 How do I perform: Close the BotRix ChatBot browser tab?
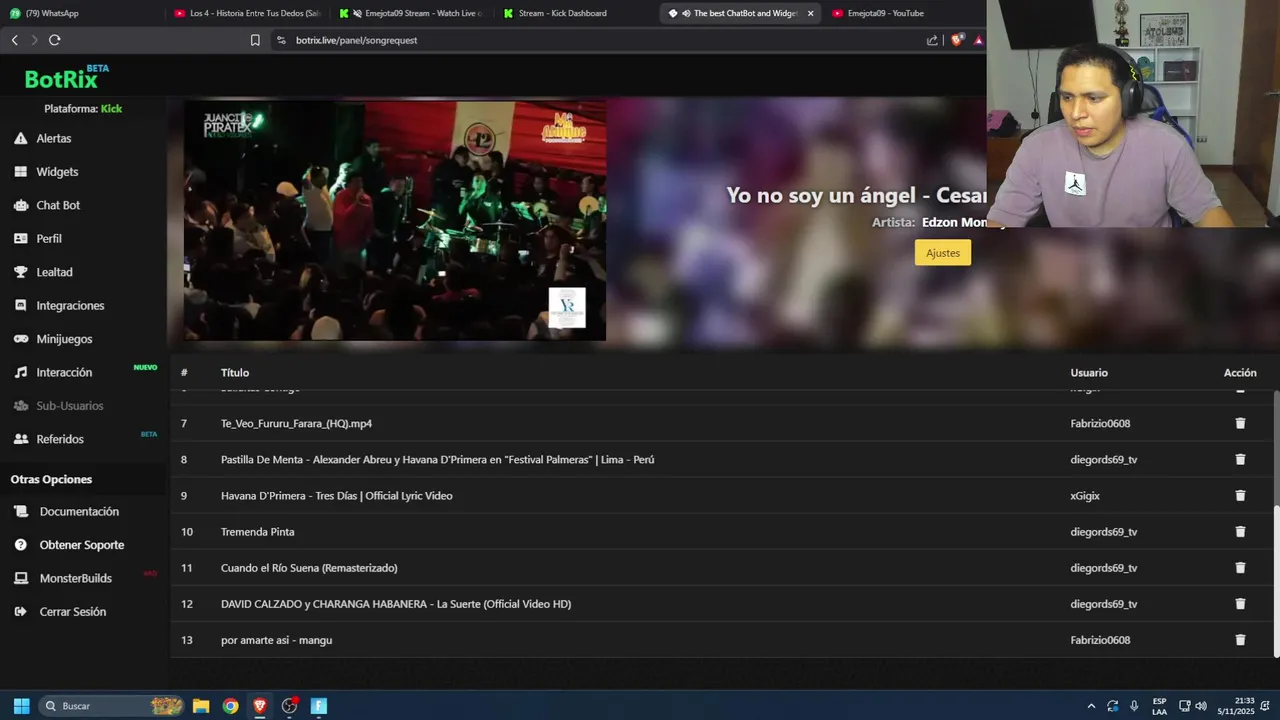(x=810, y=13)
